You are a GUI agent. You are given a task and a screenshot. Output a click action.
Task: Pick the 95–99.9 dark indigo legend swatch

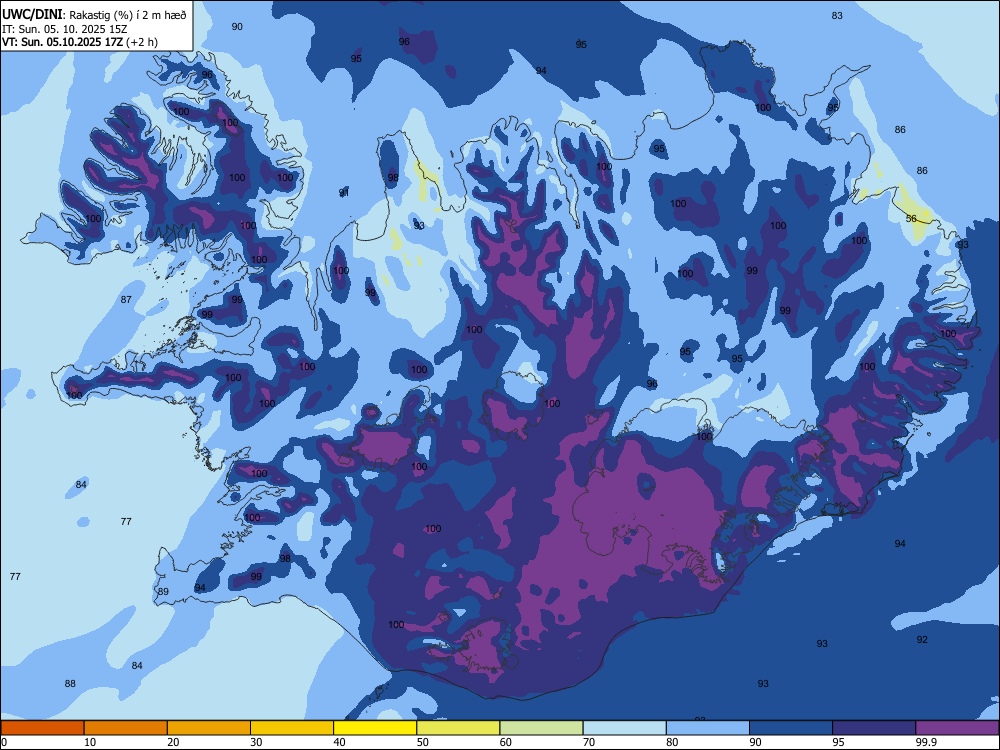[x=874, y=728]
